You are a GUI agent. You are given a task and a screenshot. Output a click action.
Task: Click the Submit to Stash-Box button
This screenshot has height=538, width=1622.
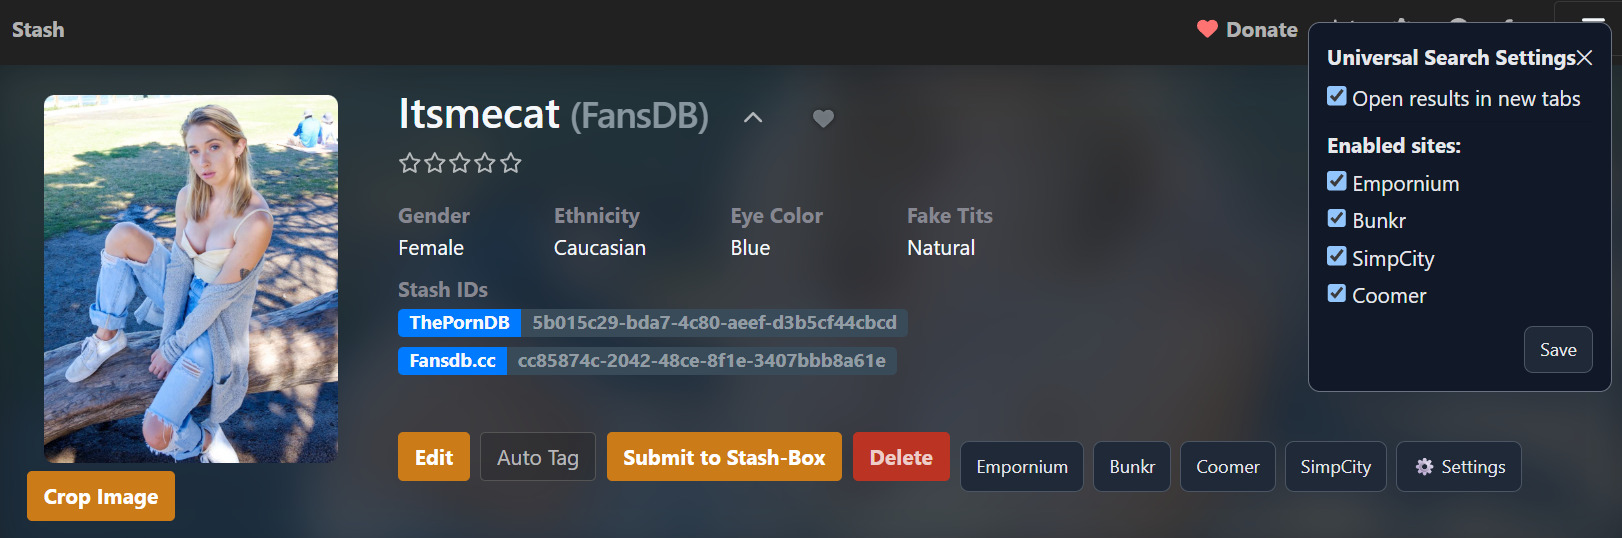coord(724,457)
